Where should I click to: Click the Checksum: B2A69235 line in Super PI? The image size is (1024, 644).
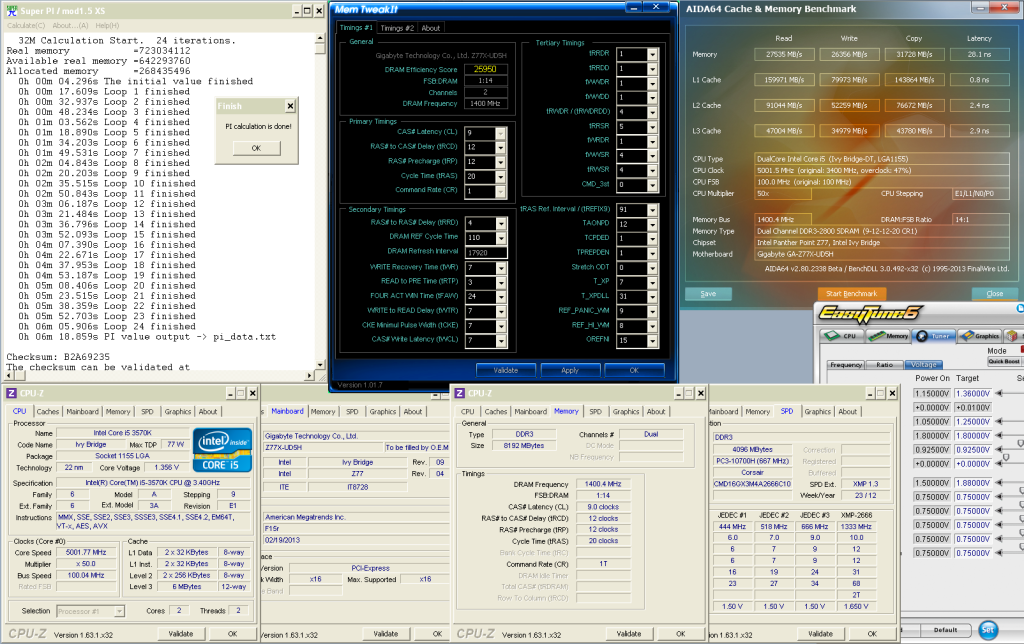pyautogui.click(x=58, y=357)
